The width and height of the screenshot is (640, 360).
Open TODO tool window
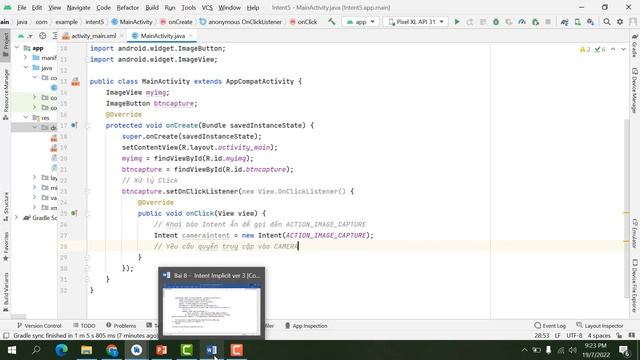(84, 326)
